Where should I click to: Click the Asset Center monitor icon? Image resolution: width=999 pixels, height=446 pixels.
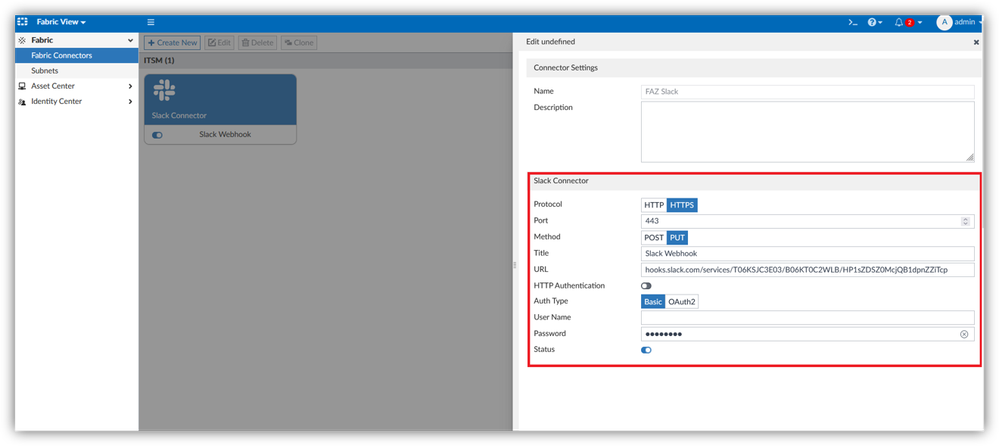(x=22, y=86)
